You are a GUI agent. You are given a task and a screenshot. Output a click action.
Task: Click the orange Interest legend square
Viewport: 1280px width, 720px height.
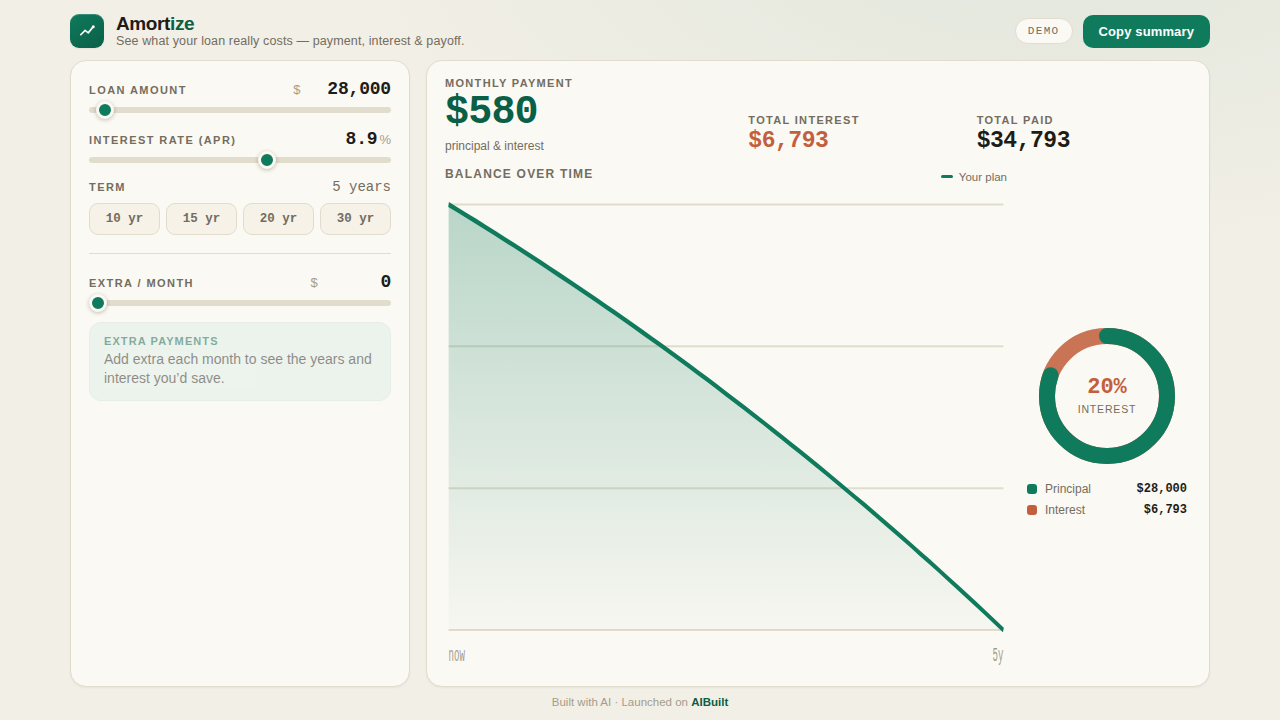tap(1032, 510)
